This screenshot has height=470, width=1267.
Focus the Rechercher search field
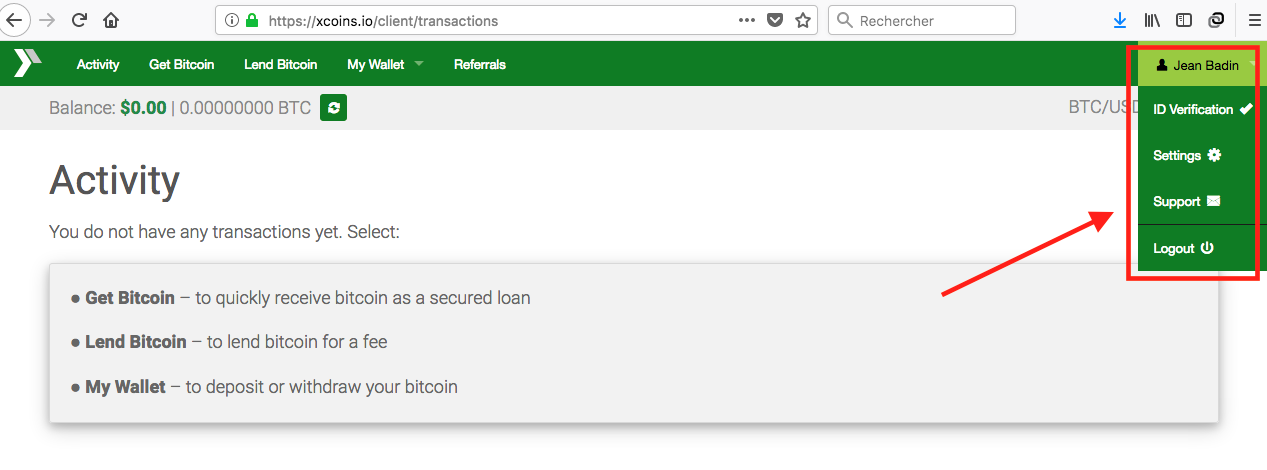[922, 20]
